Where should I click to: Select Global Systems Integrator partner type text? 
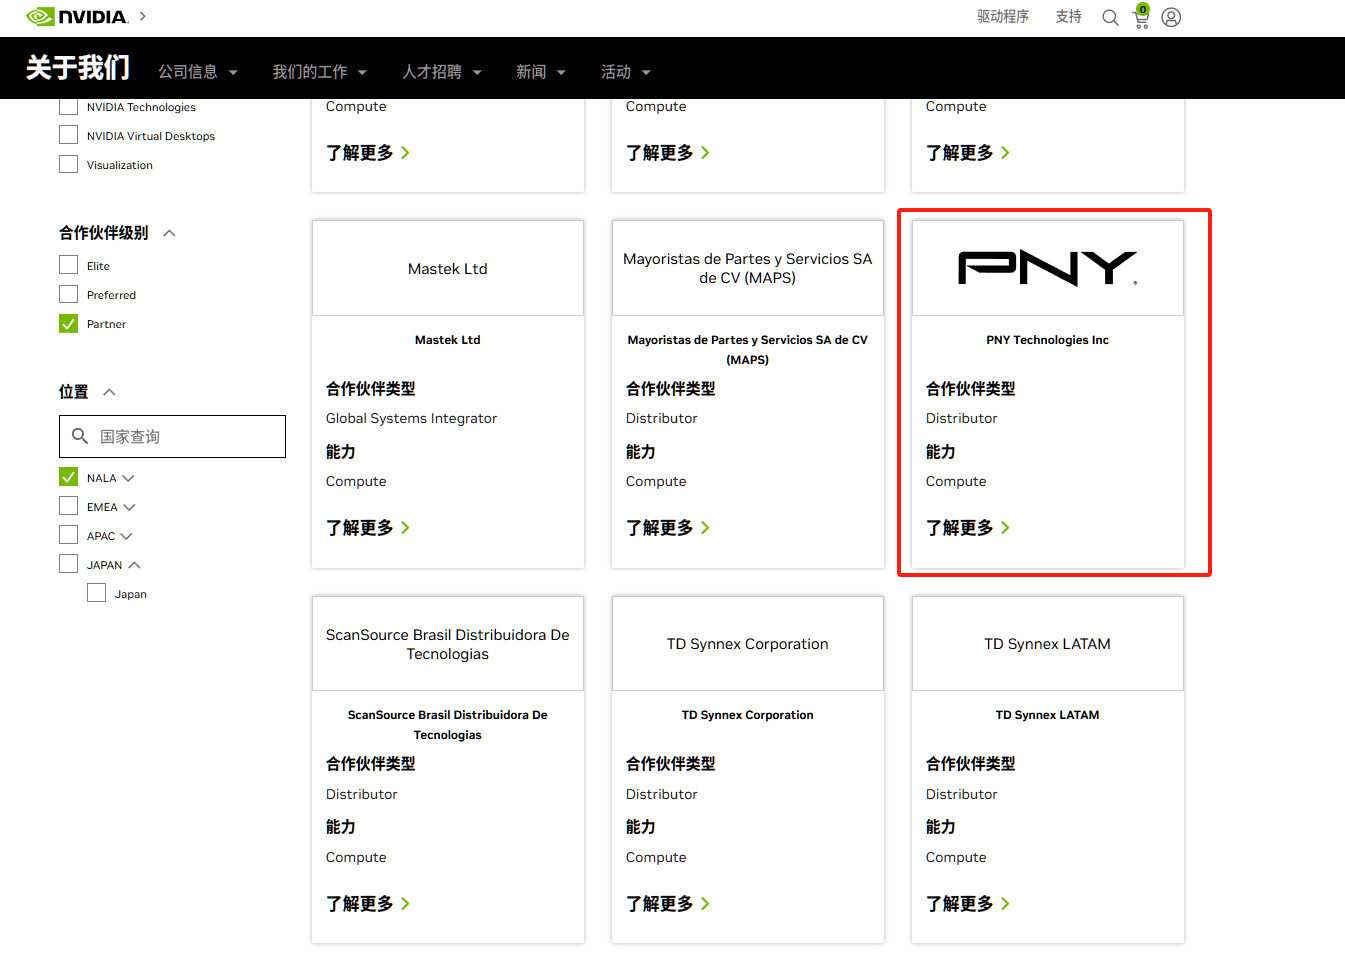[x=411, y=418]
